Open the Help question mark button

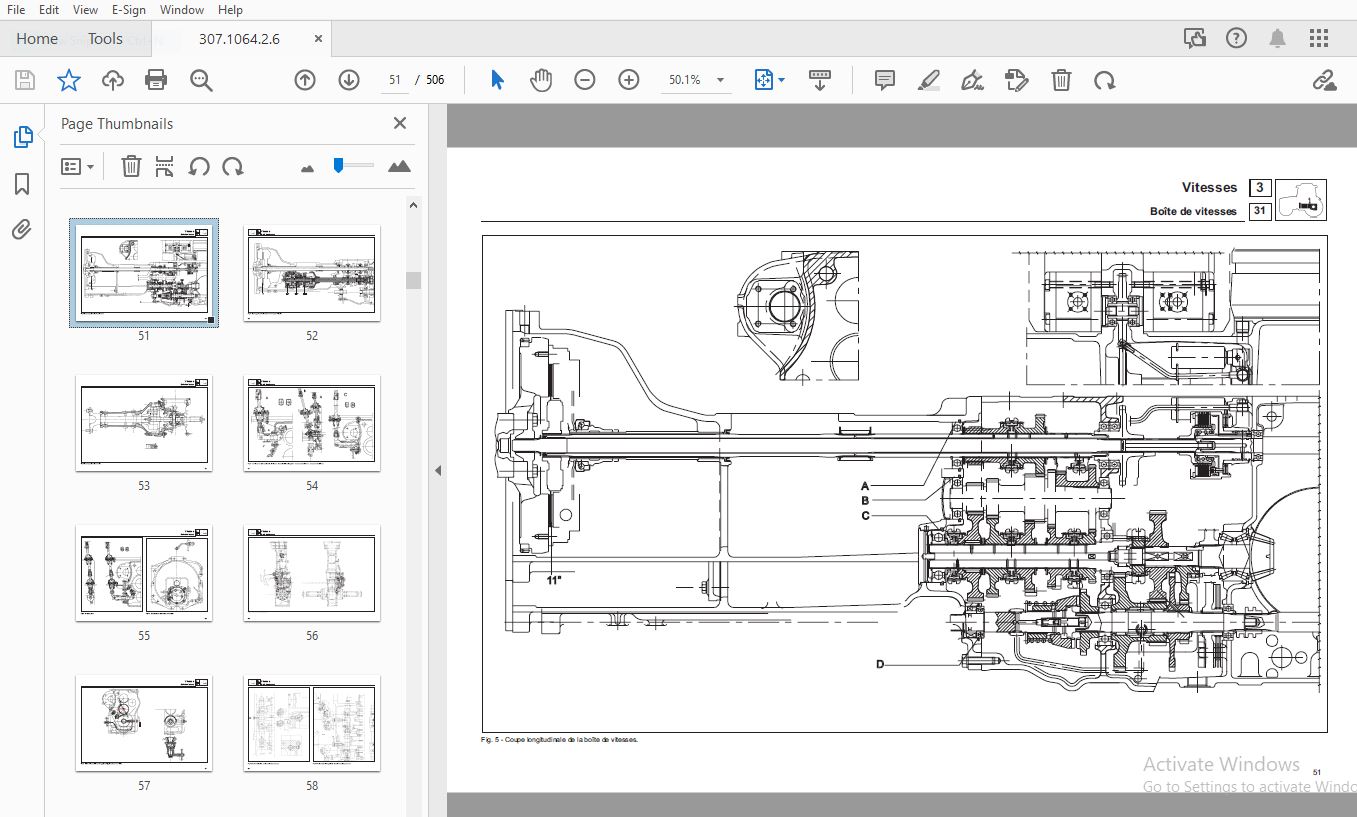click(x=1237, y=38)
